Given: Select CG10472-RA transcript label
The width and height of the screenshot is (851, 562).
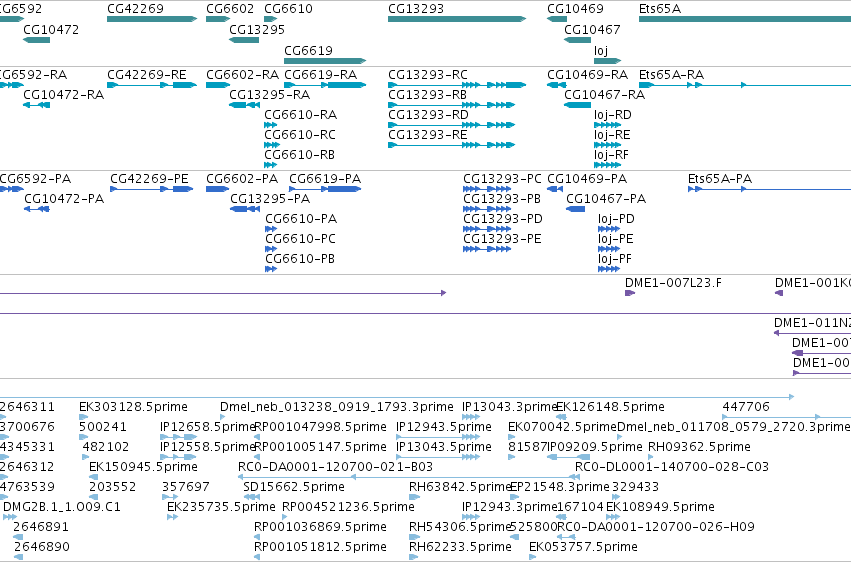Looking at the screenshot, I should 63,94.
